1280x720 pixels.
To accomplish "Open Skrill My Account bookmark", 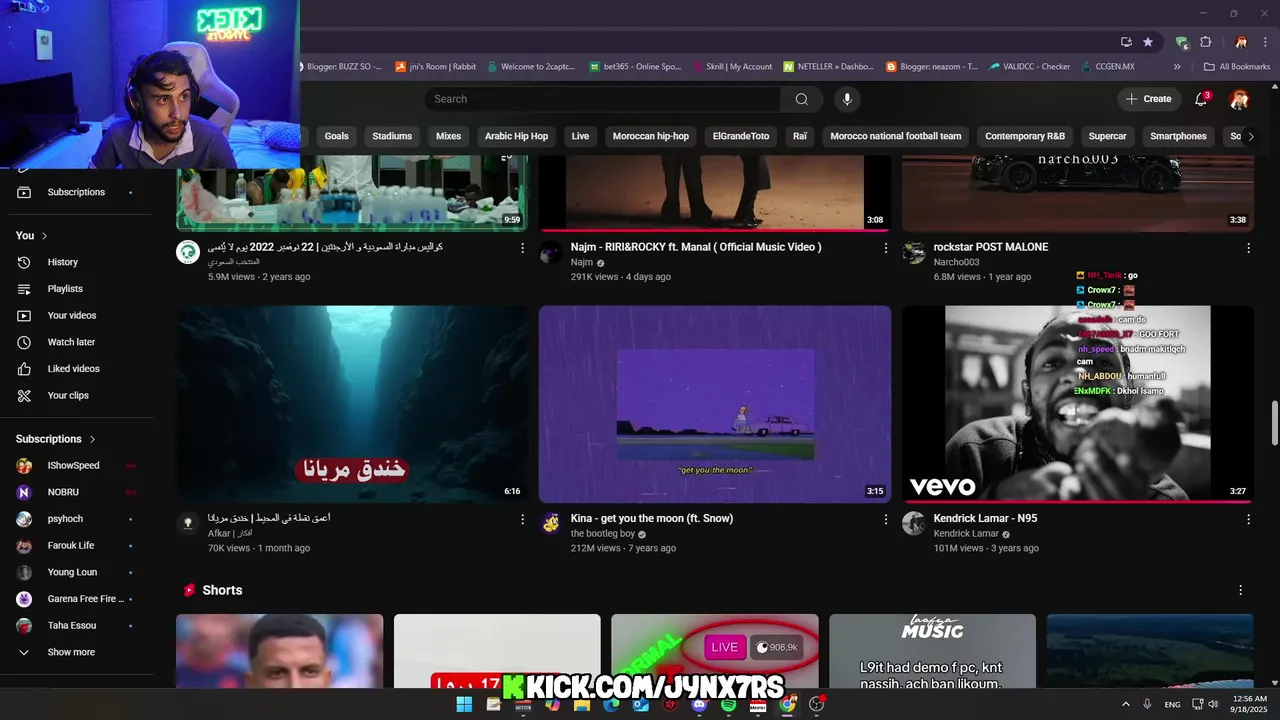I will [731, 67].
